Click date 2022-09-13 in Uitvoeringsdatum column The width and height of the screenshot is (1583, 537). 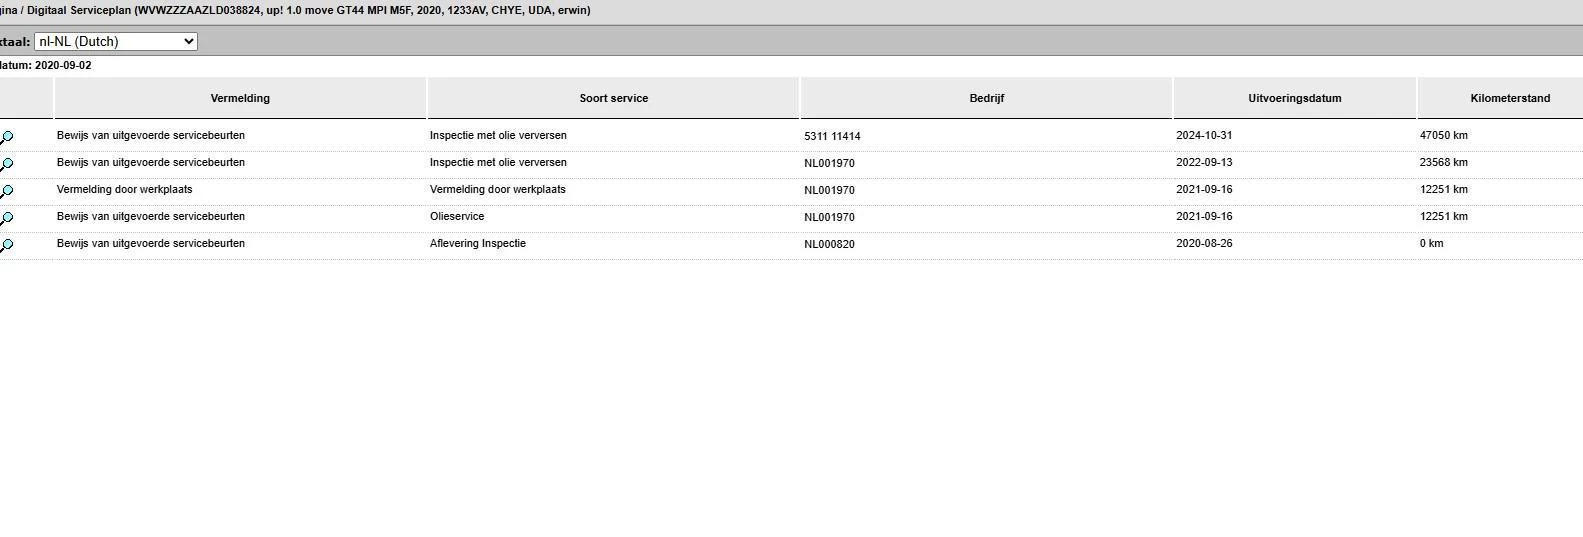point(1204,162)
